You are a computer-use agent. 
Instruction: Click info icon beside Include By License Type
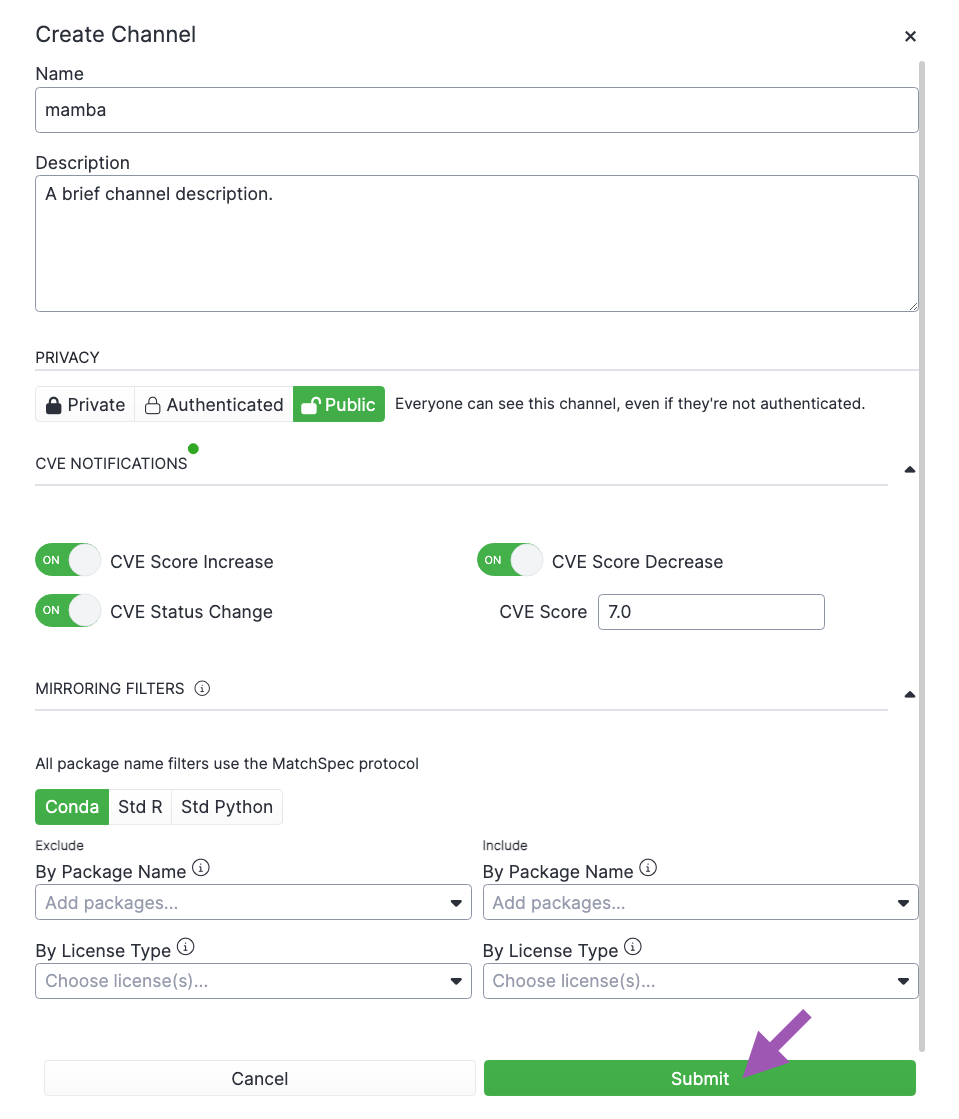click(x=633, y=947)
